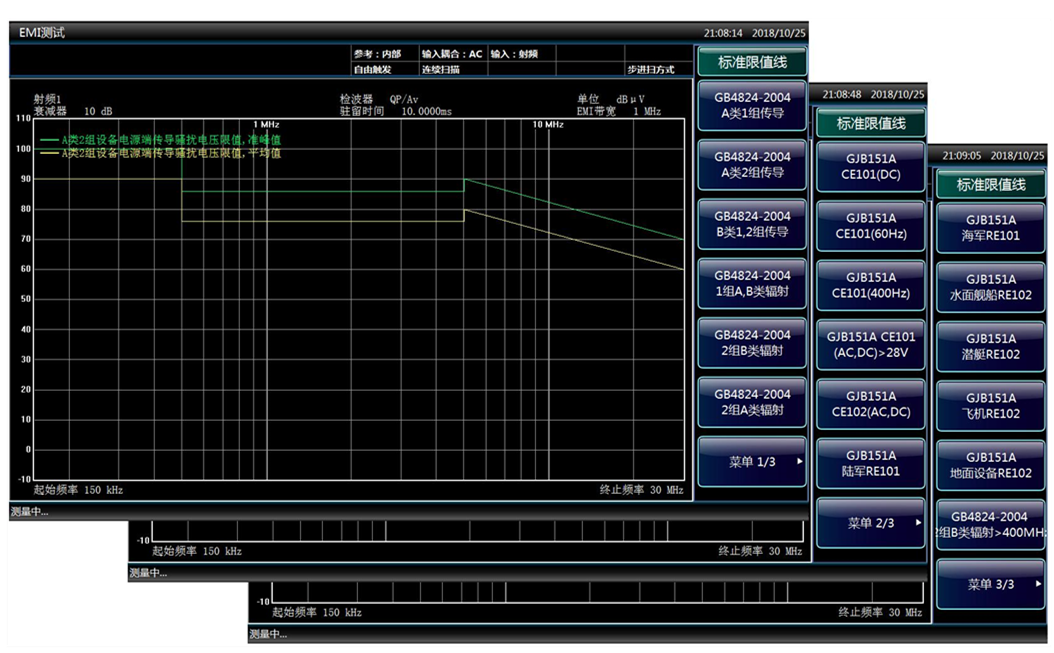Choose GJB151A 潜艇RE102 softkey
Image resolution: width=1054 pixels, height=653 pixels.
point(990,346)
